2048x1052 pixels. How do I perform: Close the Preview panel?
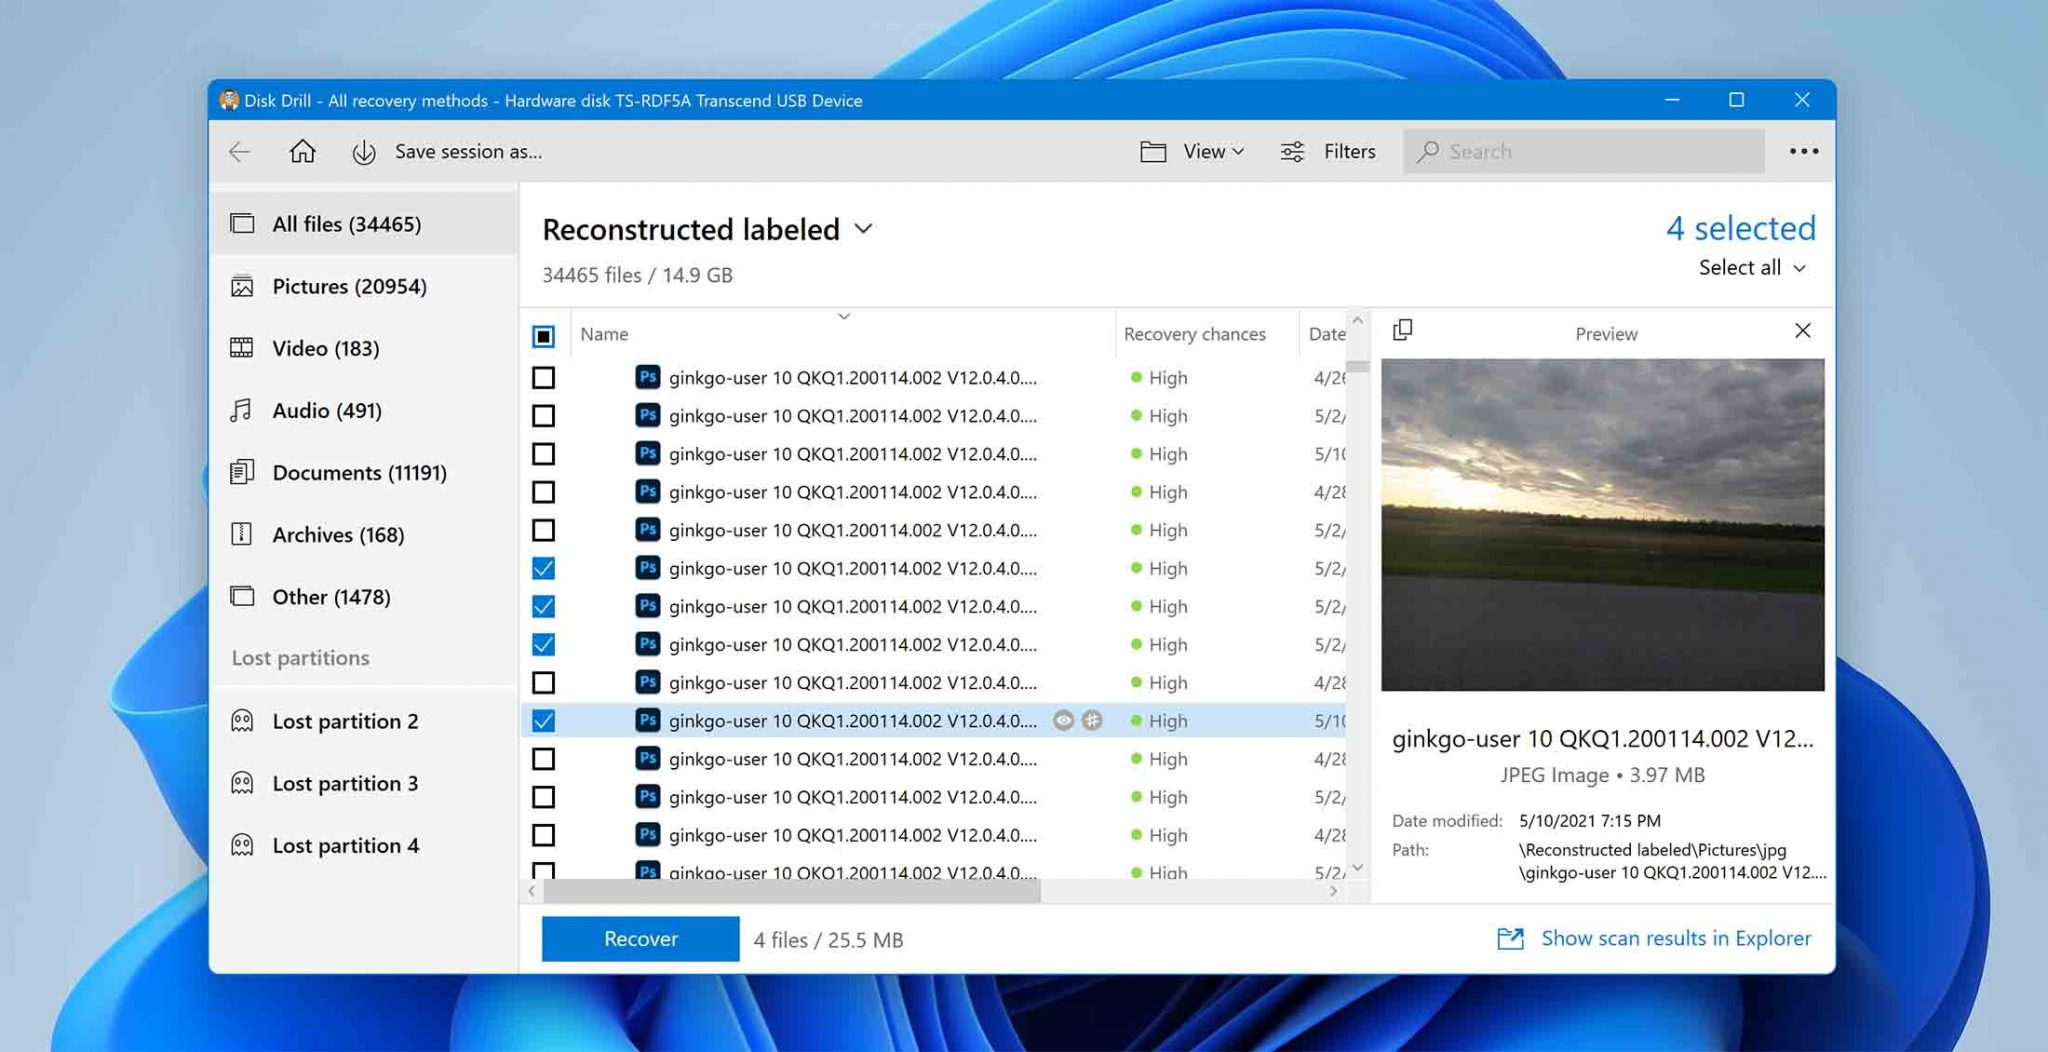(1802, 331)
